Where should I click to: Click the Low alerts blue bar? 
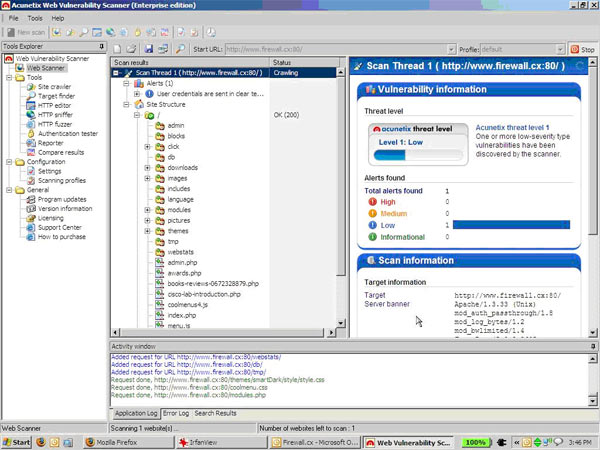[x=511, y=225]
